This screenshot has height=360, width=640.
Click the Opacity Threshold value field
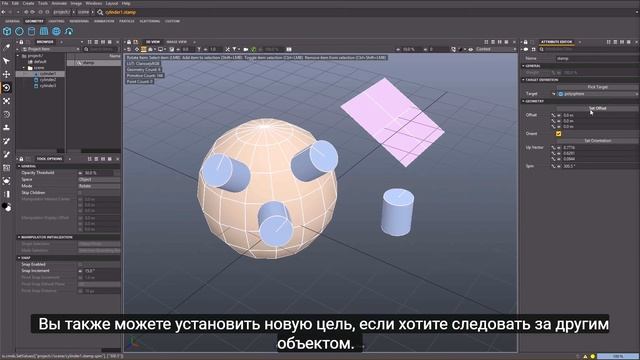pyautogui.click(x=98, y=173)
